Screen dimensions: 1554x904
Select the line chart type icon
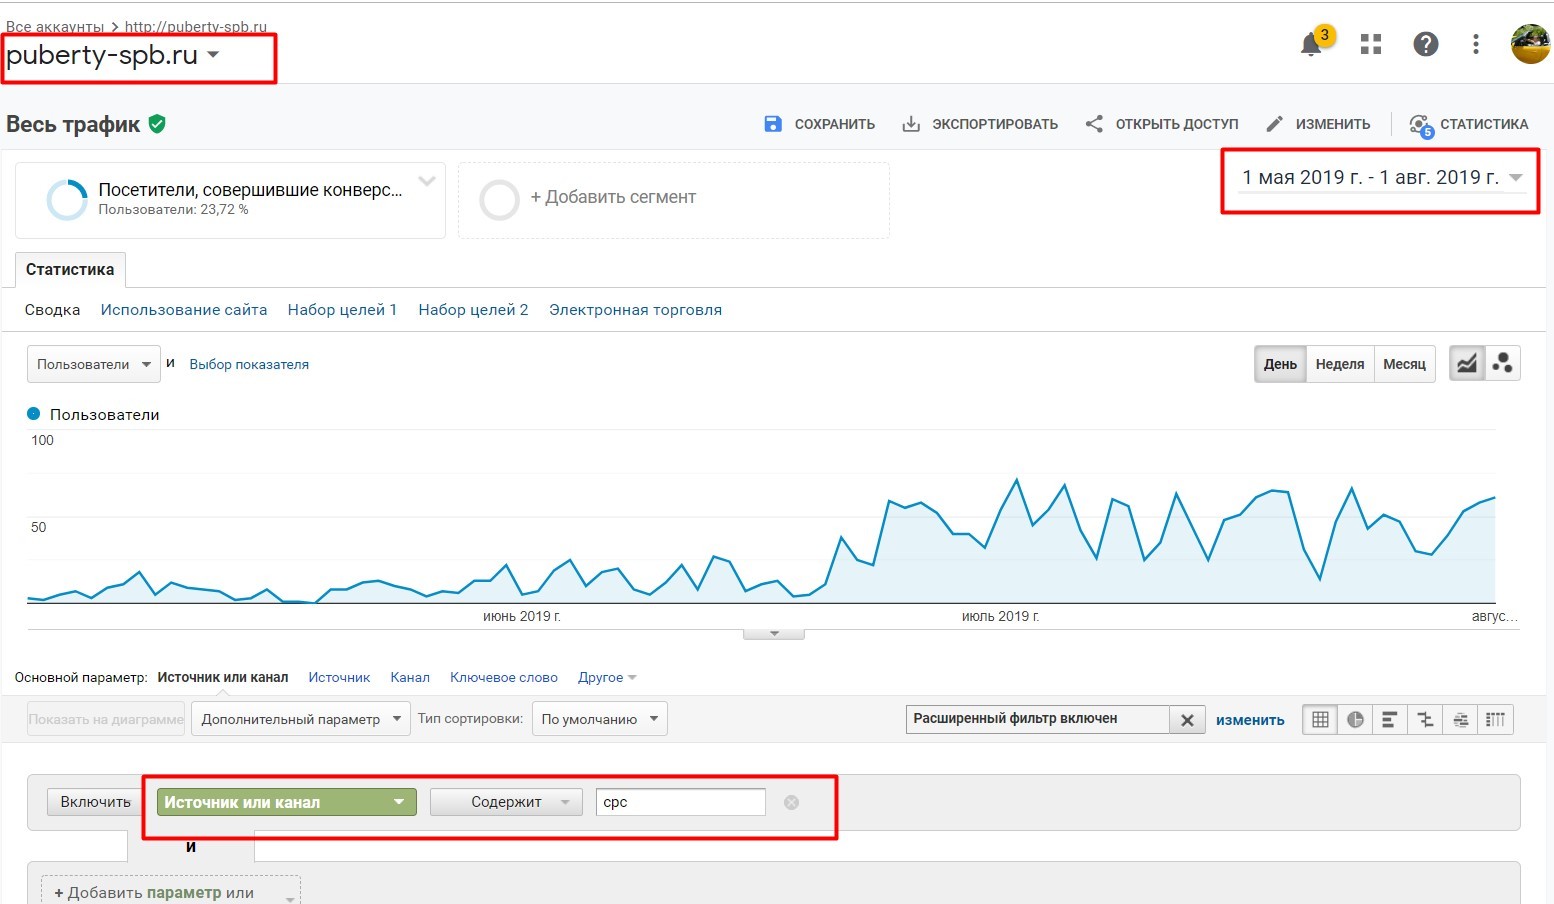[1466, 364]
